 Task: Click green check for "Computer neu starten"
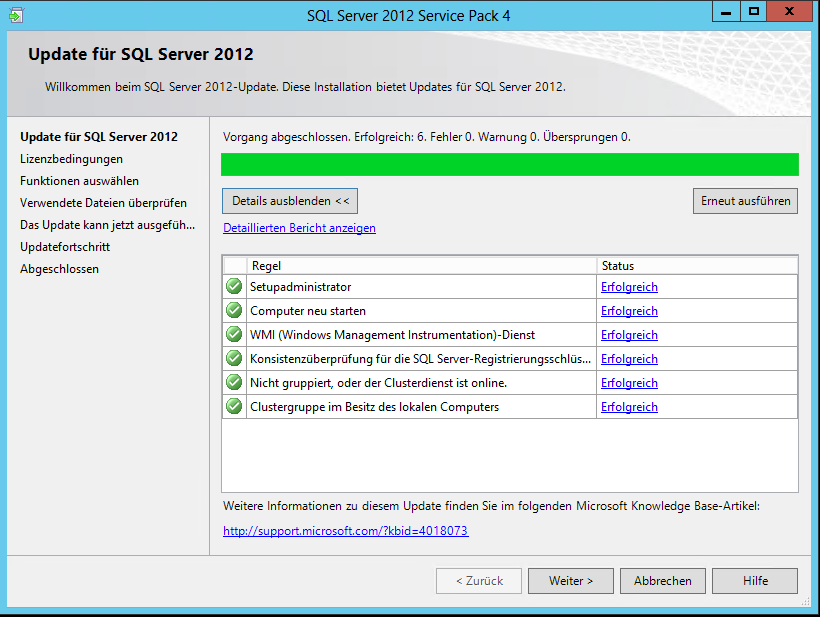coord(233,311)
